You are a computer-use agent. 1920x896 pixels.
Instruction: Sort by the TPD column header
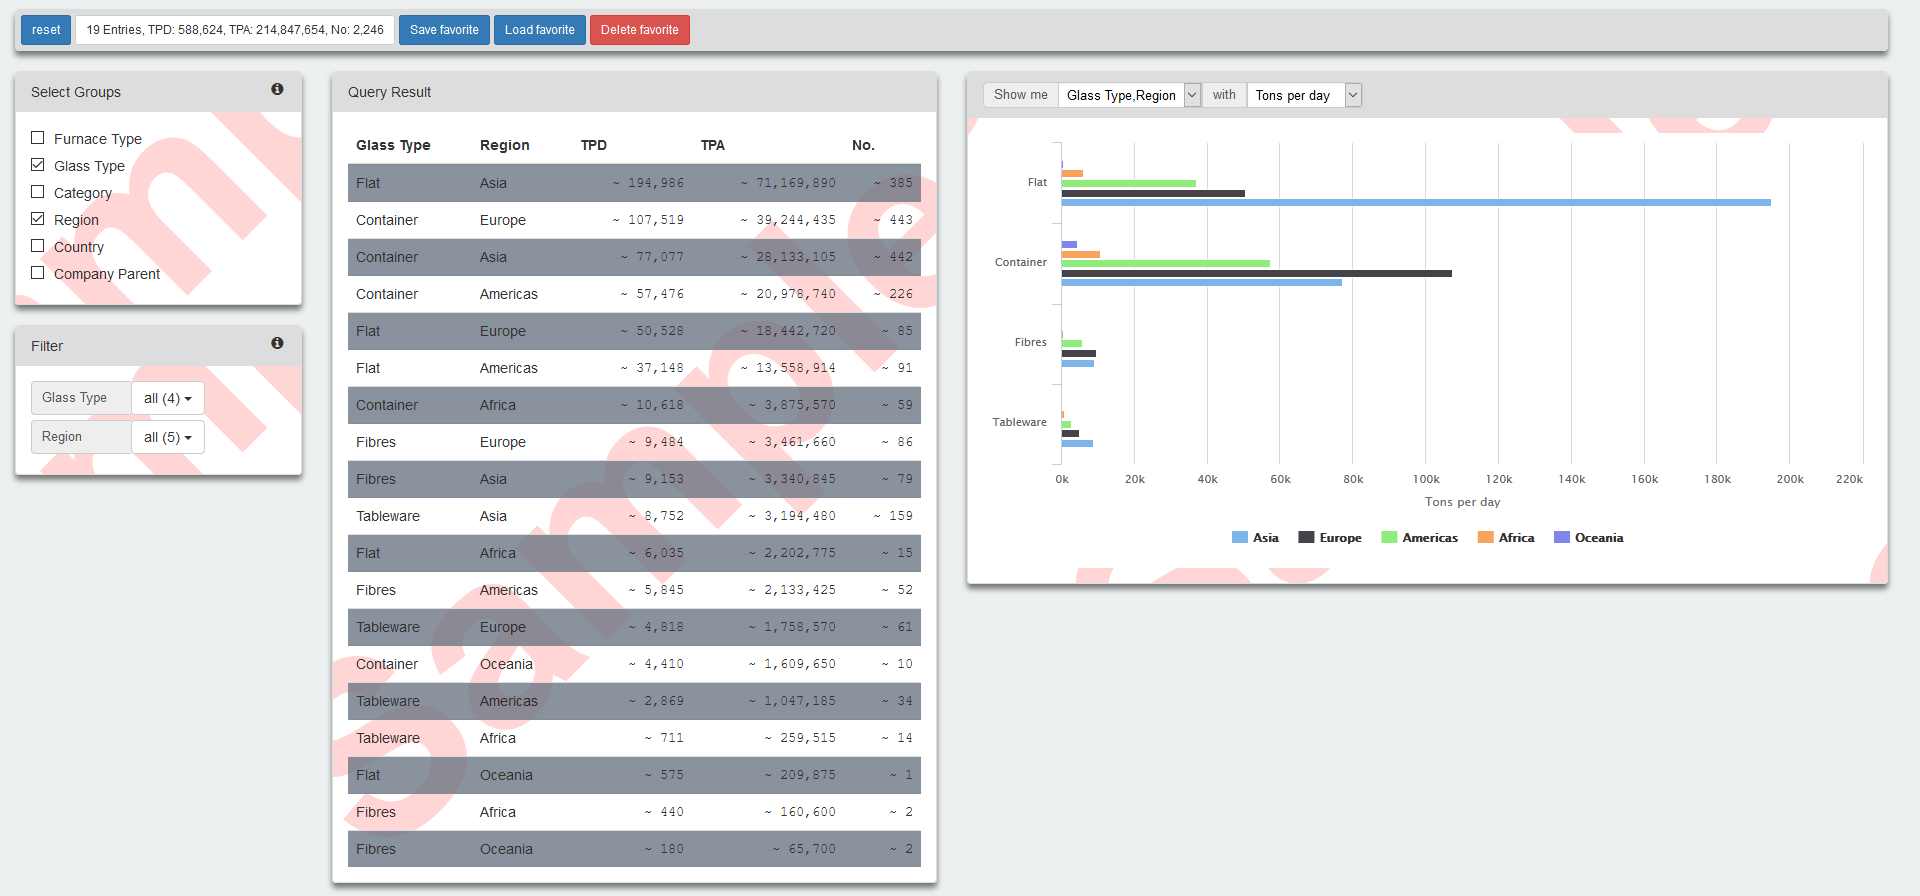(x=594, y=145)
